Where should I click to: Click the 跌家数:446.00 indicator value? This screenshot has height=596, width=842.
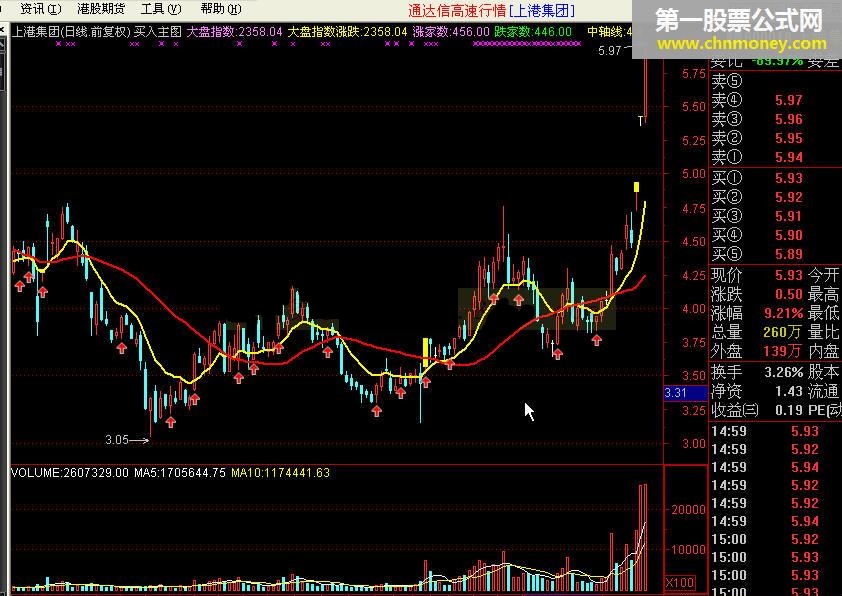click(533, 32)
